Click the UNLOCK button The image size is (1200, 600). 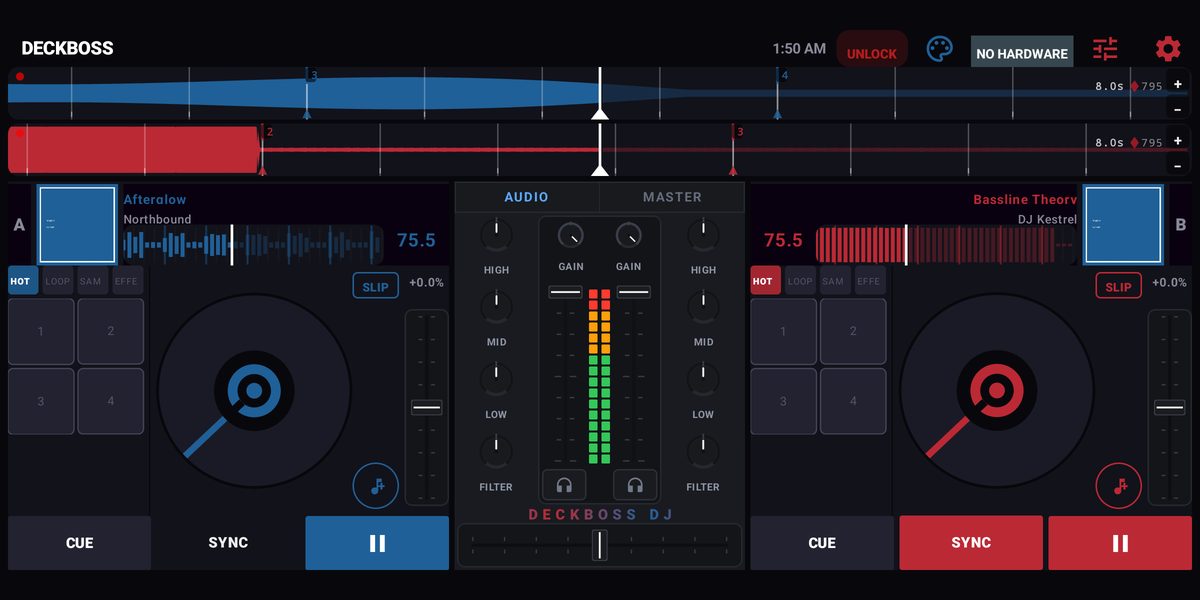coord(872,52)
